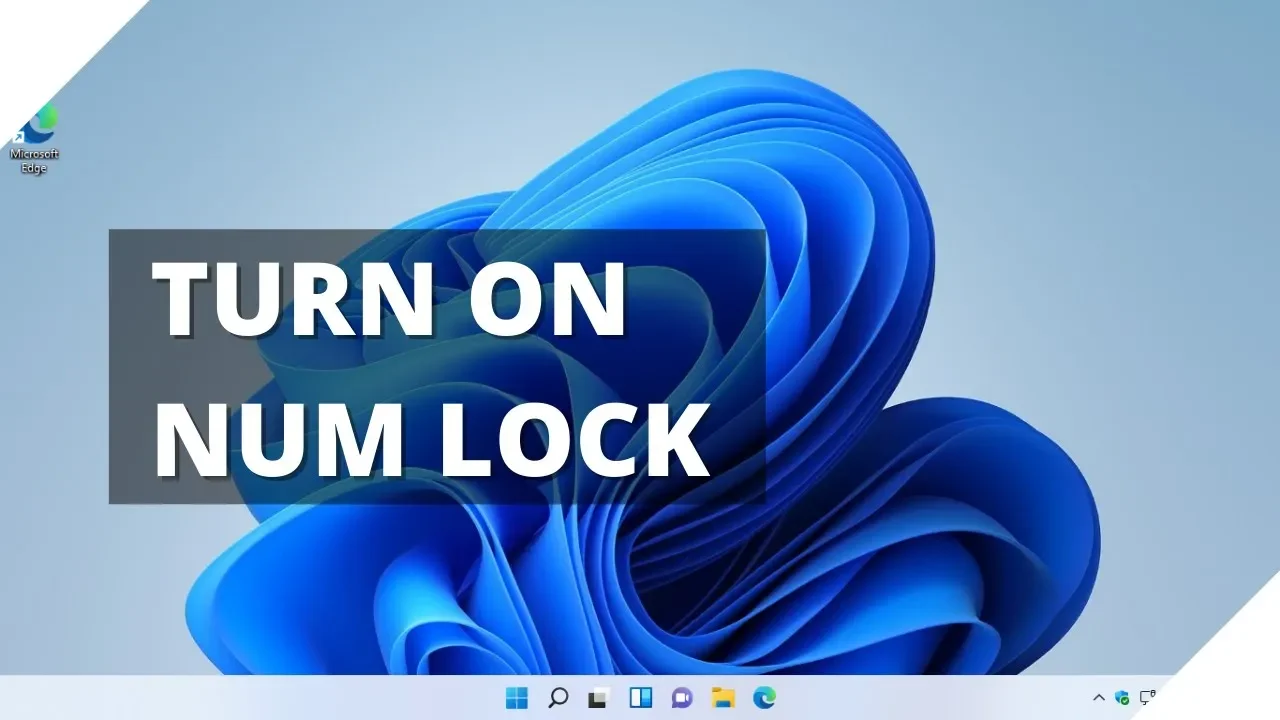1280x720 pixels.
Task: Click Windows Security shield tray icon
Action: [1122, 698]
